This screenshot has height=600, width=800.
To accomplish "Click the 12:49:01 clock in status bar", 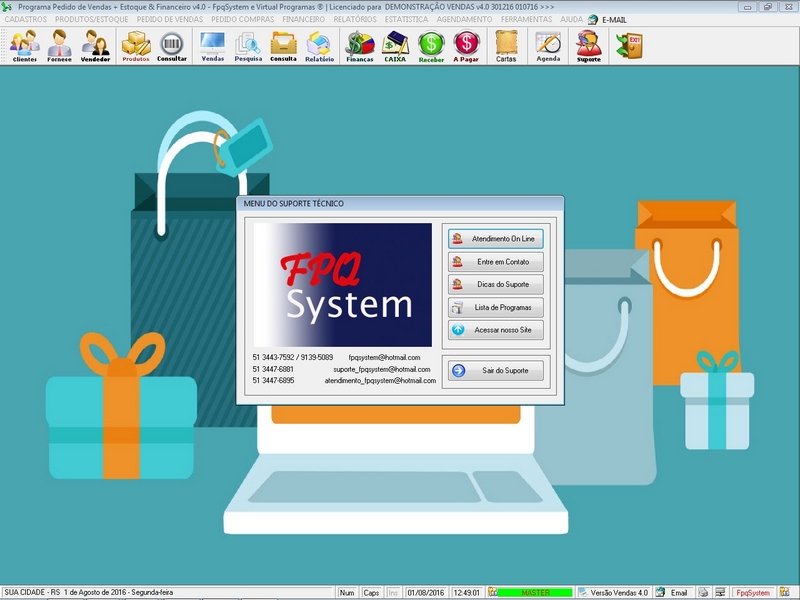I will point(467,592).
